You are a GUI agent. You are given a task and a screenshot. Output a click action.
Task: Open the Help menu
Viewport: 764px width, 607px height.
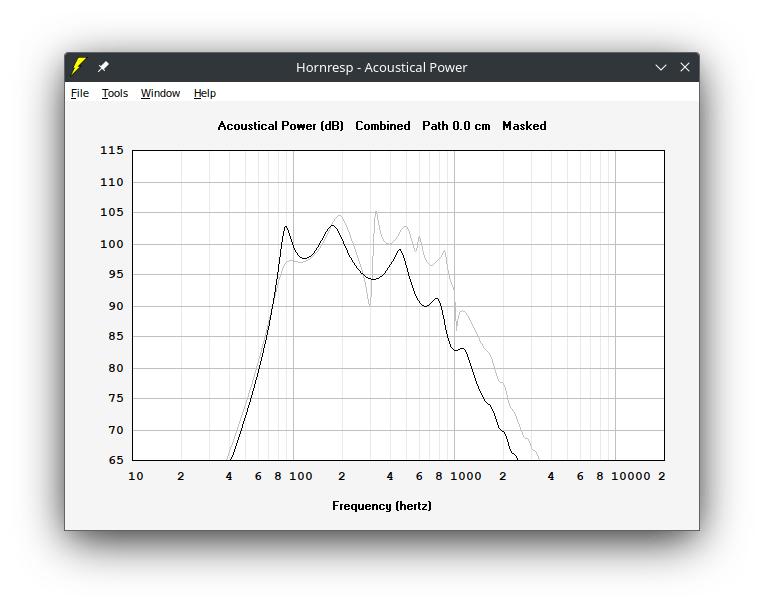205,93
